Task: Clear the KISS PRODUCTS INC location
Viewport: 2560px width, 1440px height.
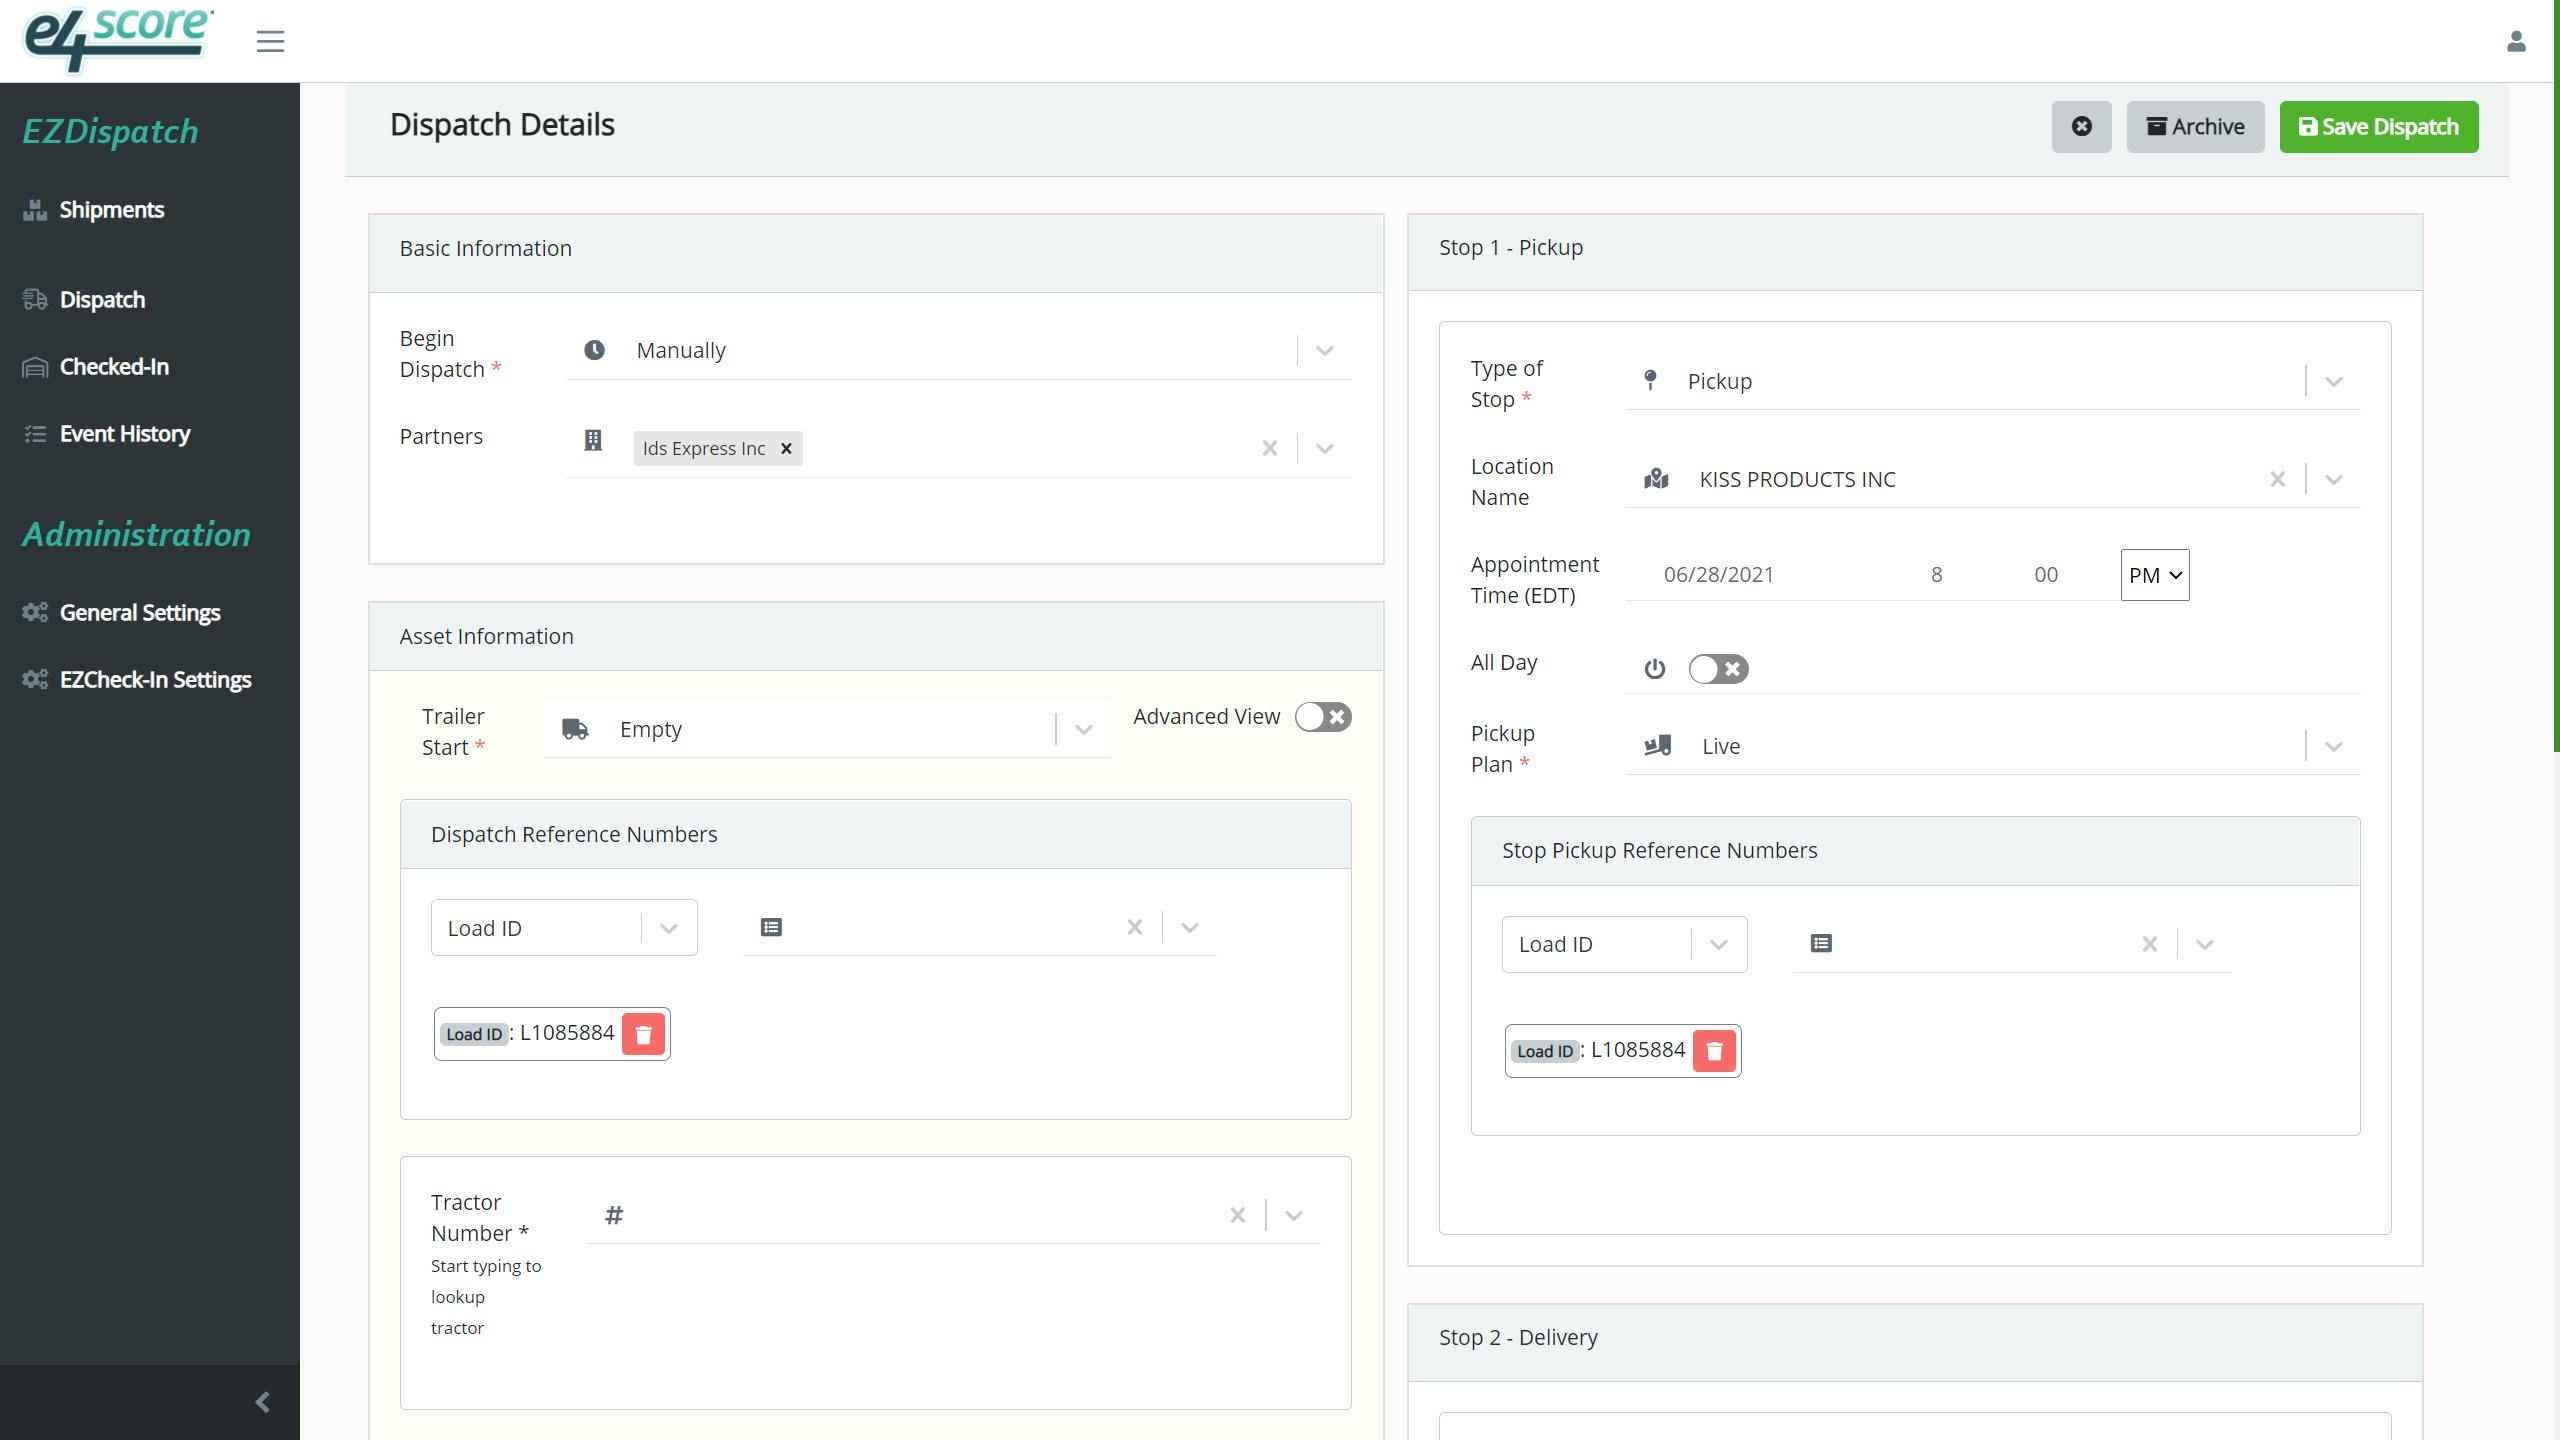Action: [x=2277, y=480]
